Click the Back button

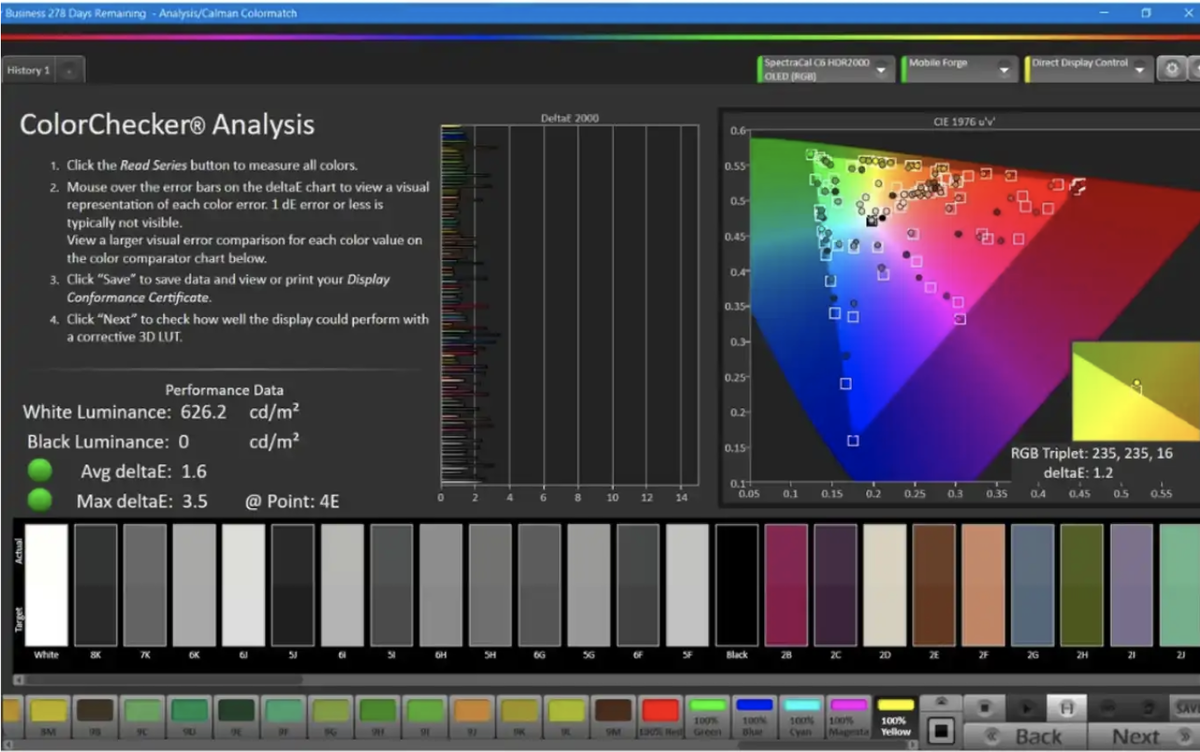(1026, 736)
